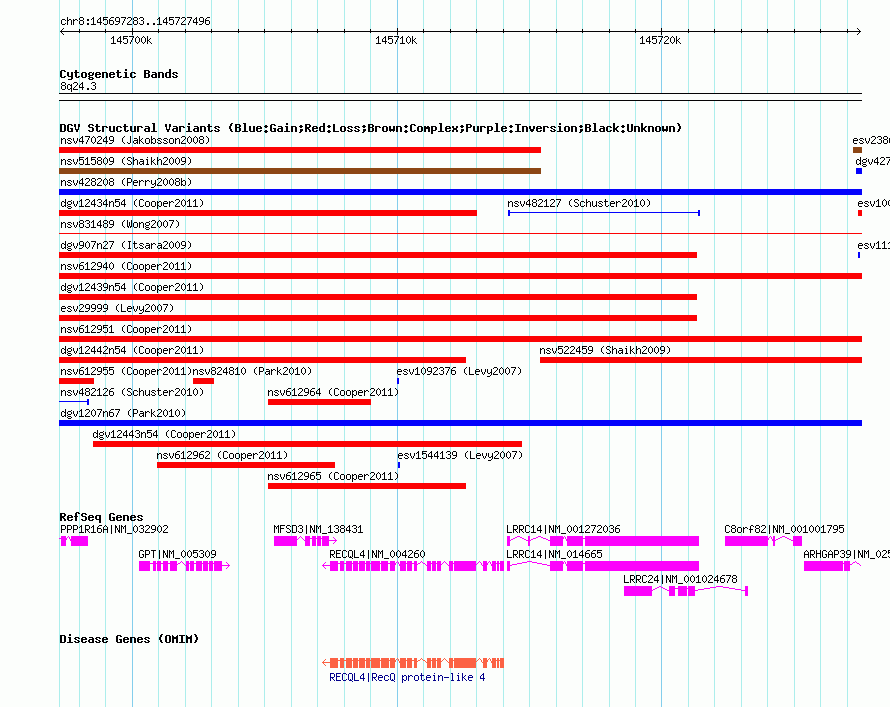Select the nsv522459 (Shaikh2009) red bar
890x707 pixels.
701,360
